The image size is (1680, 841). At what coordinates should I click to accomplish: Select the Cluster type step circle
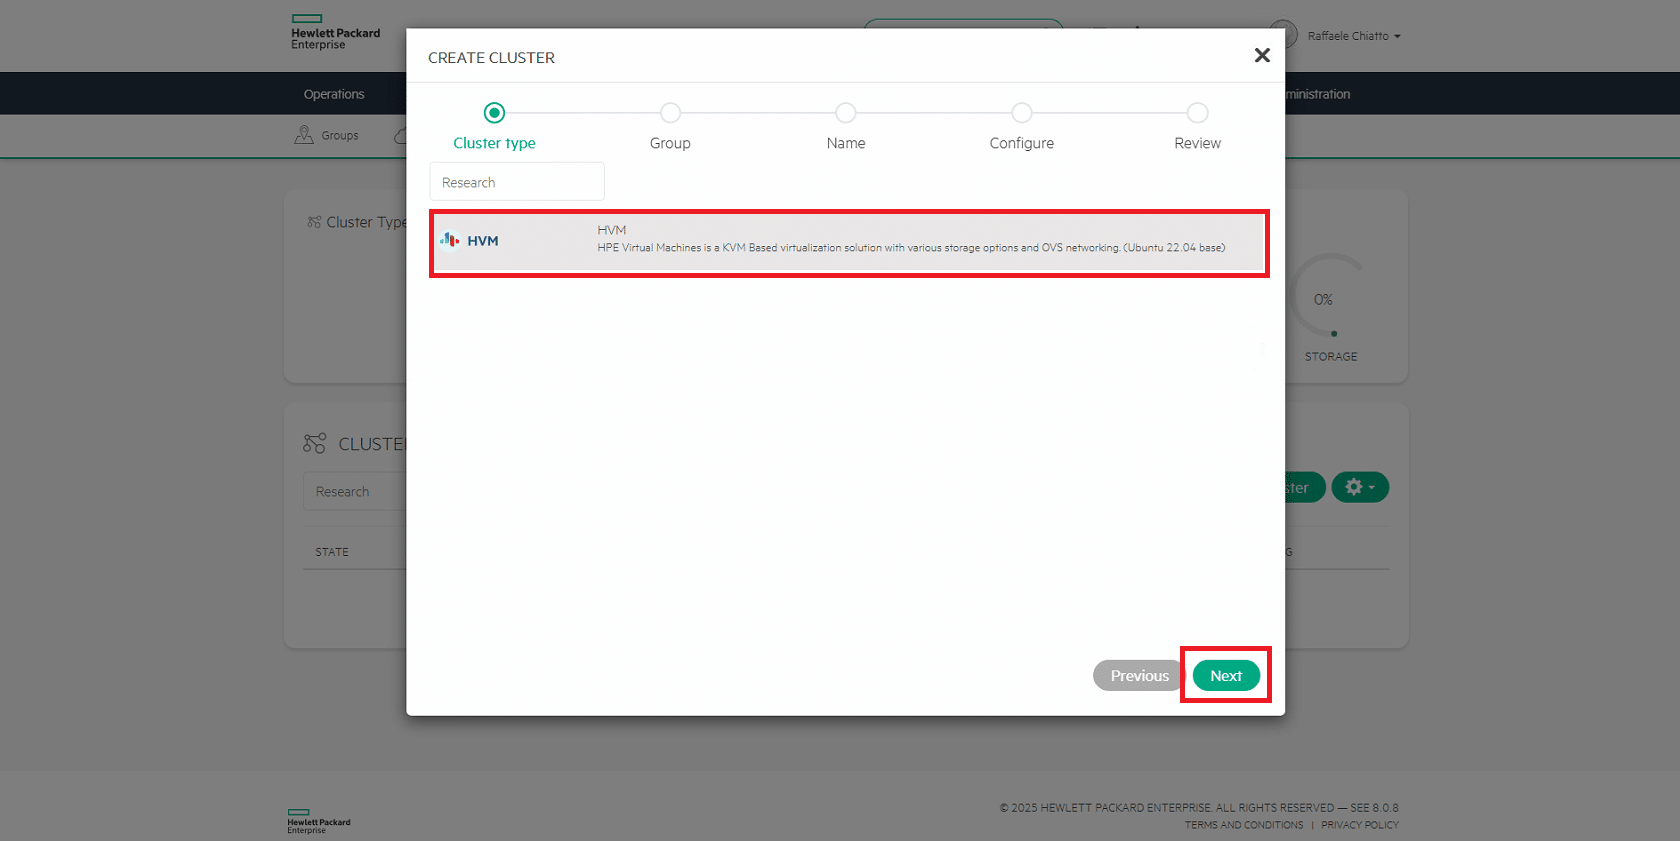(494, 113)
